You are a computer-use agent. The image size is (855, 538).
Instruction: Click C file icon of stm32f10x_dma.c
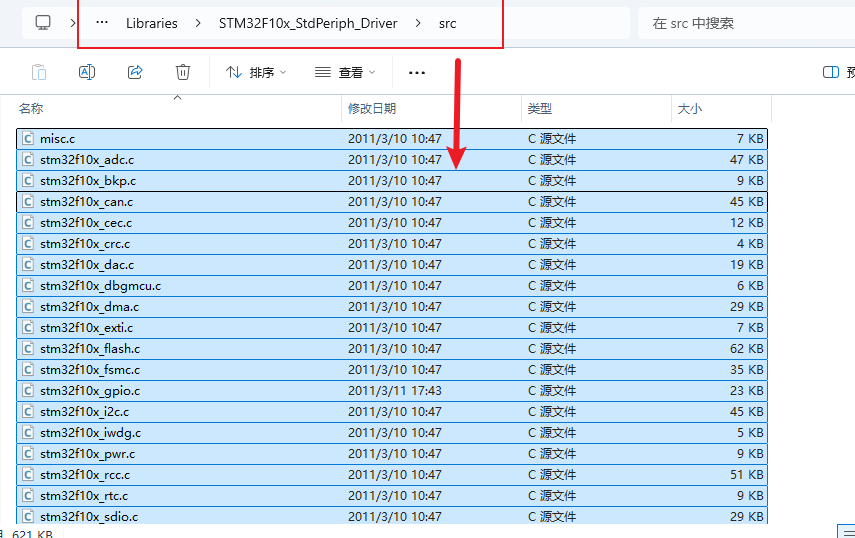[28, 306]
